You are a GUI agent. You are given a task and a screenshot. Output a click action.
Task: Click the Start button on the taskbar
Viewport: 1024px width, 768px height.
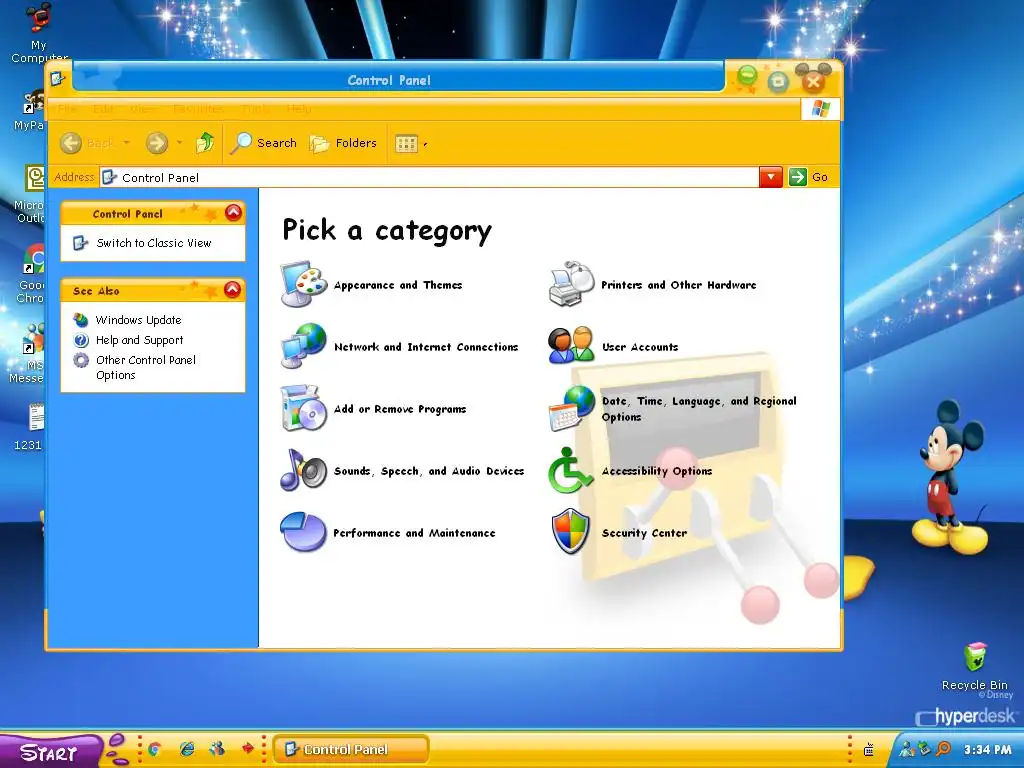pyautogui.click(x=50, y=752)
